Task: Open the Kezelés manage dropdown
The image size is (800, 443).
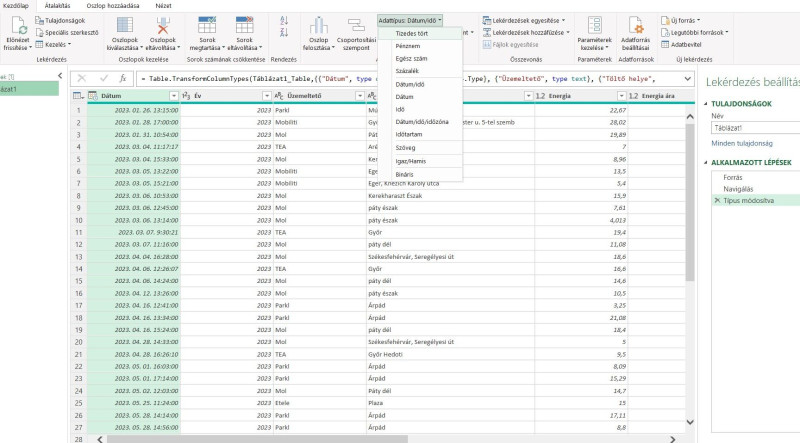Action: coord(53,44)
